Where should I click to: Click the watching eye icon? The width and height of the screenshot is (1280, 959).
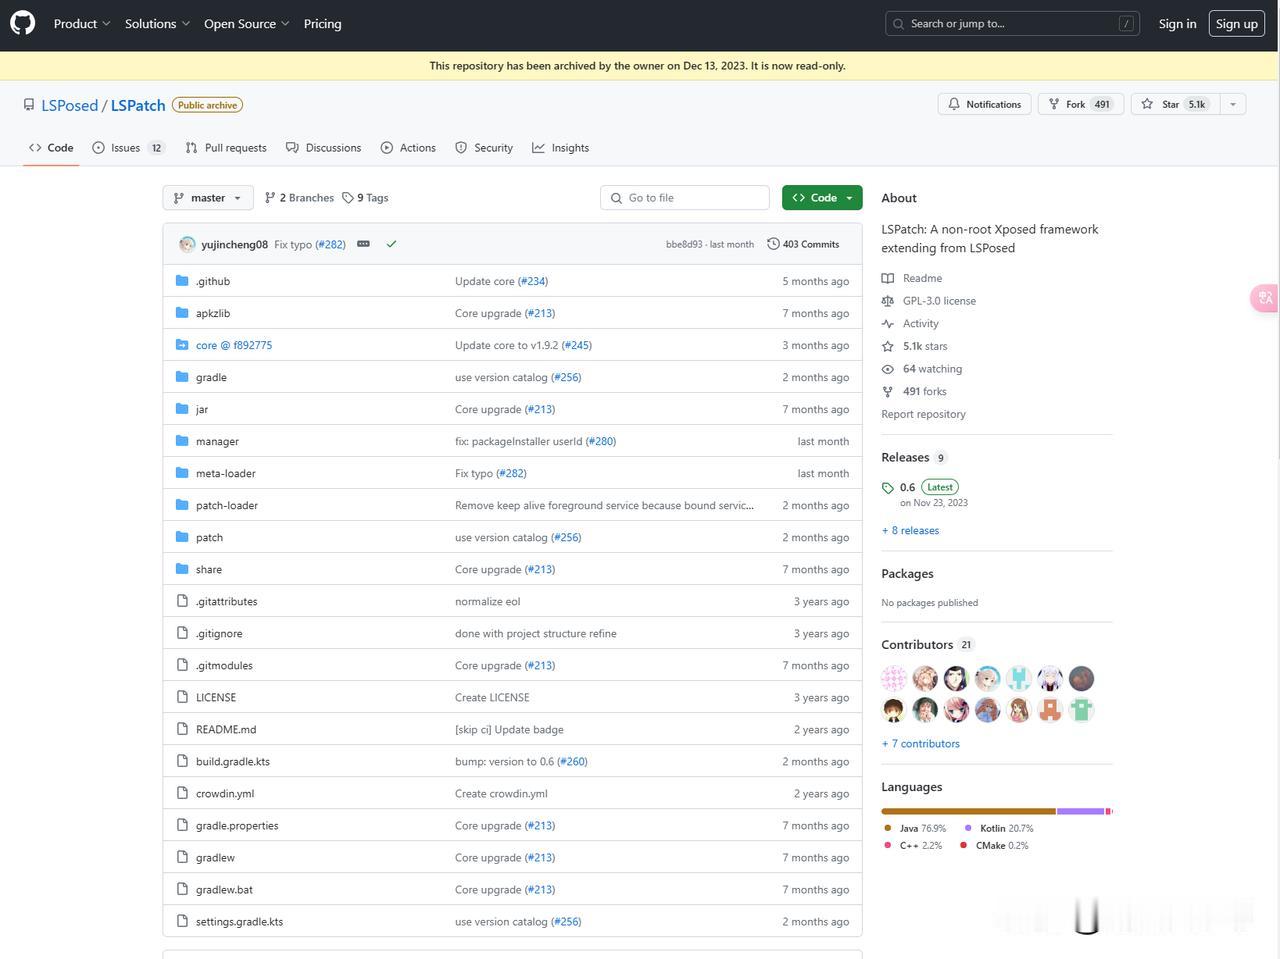tap(887, 369)
